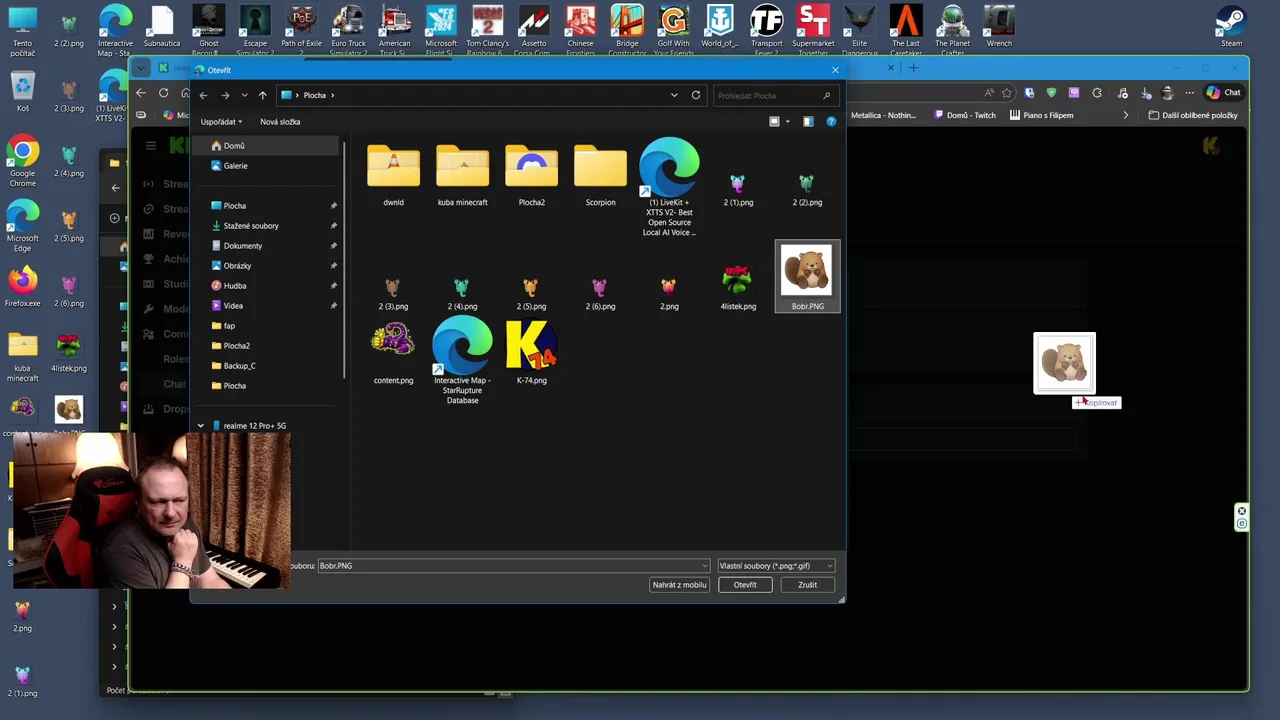
Task: Create a Nová složka
Action: pos(280,122)
